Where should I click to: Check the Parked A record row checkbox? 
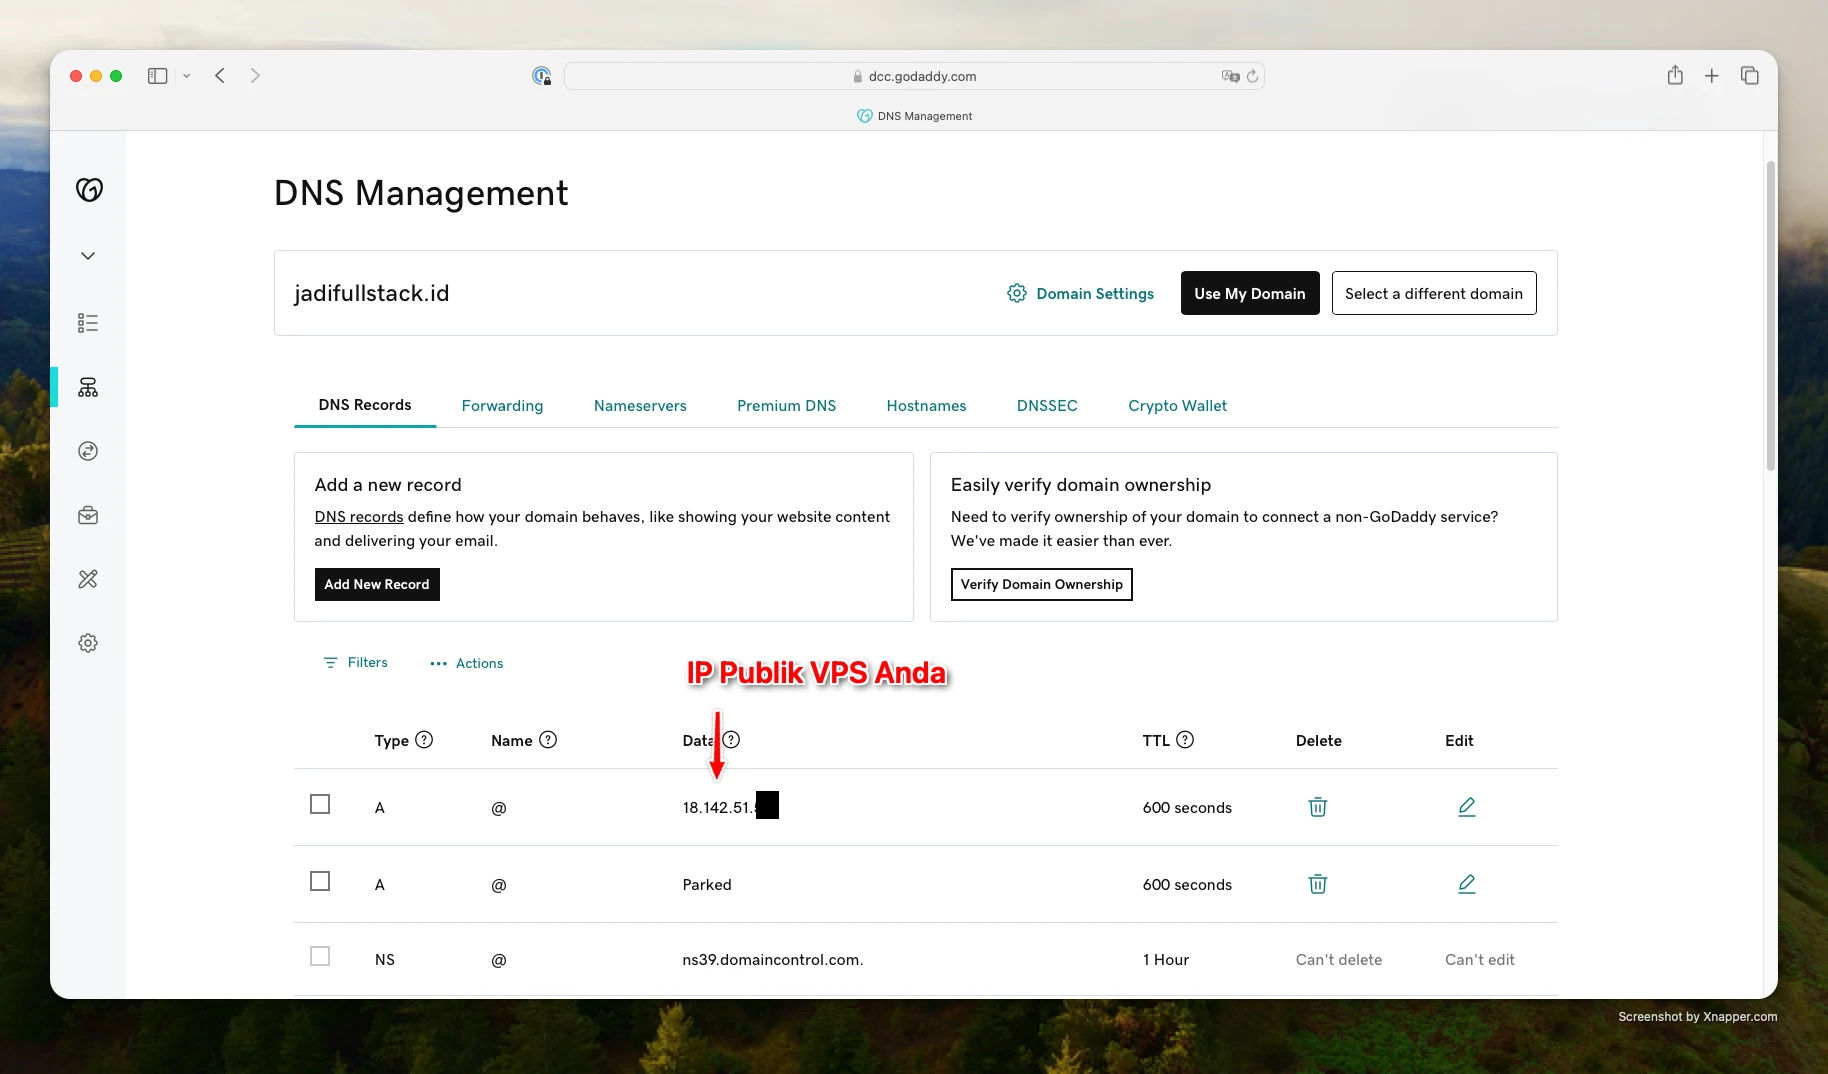click(320, 881)
